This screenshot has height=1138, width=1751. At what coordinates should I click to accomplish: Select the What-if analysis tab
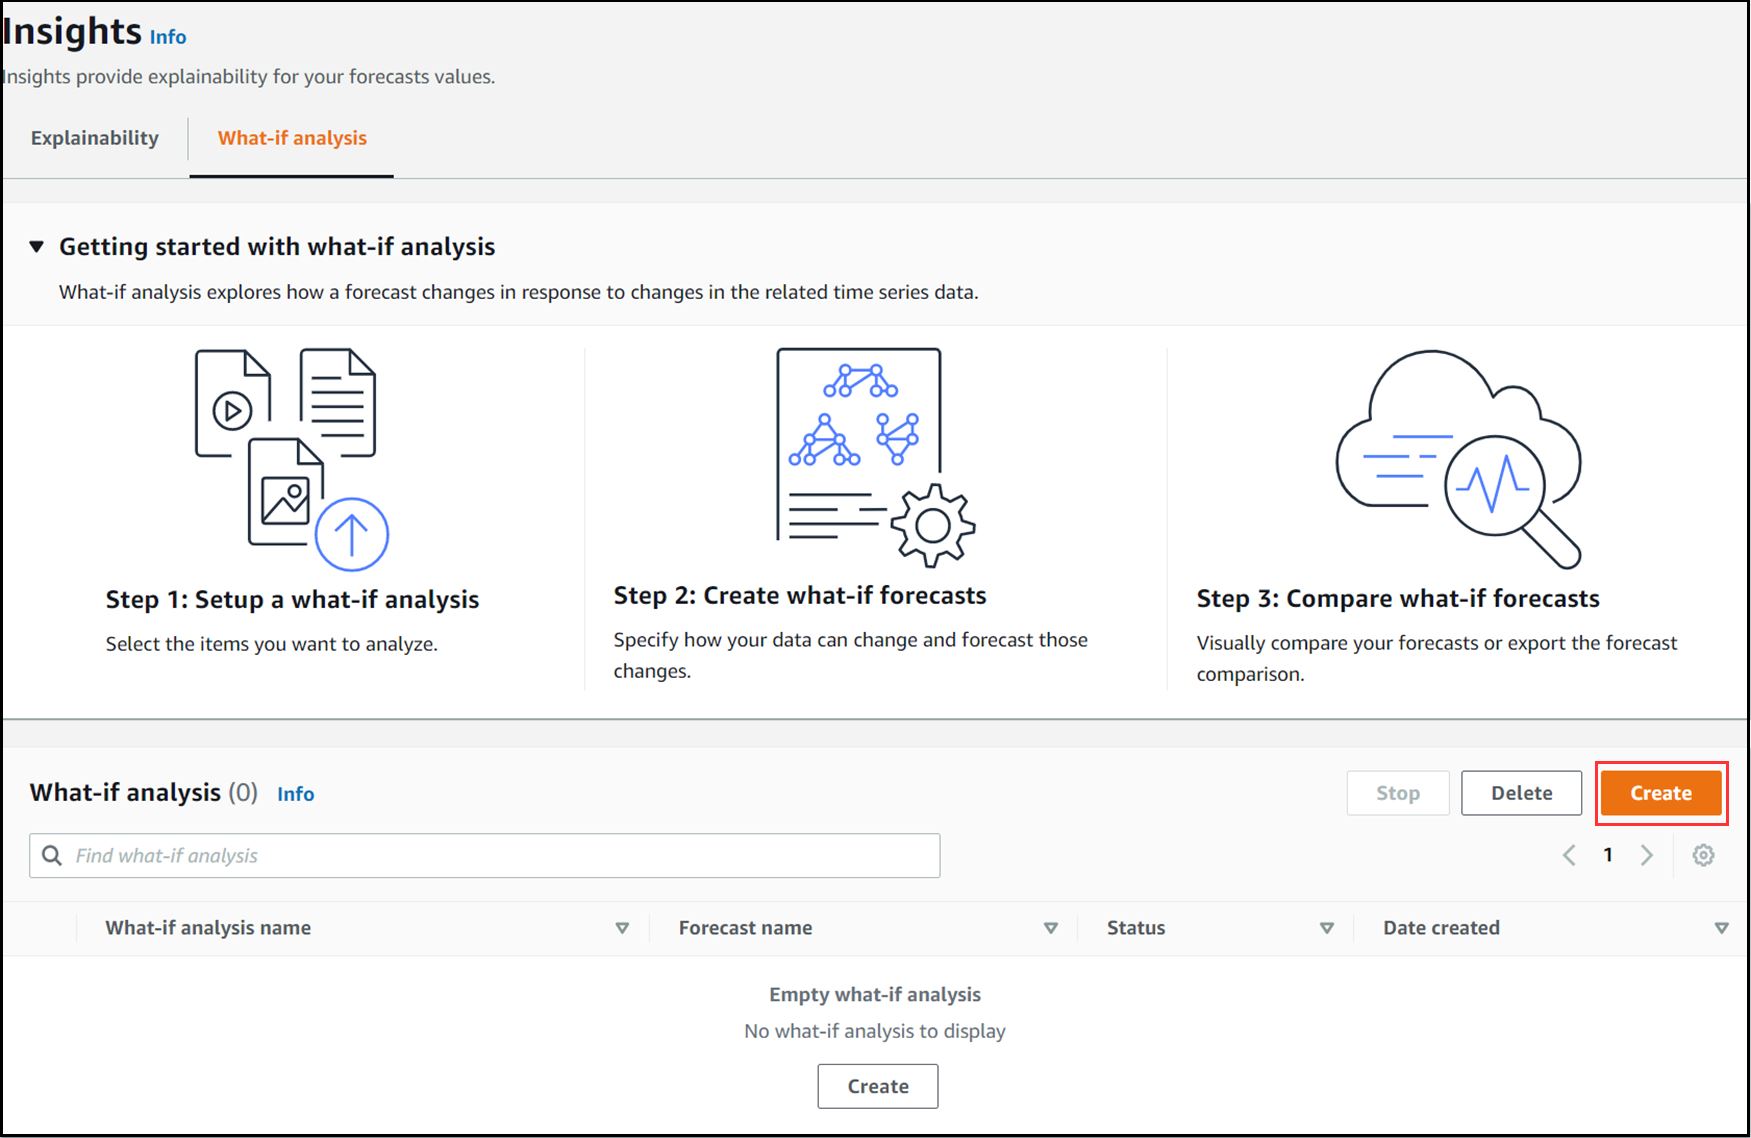coord(292,138)
